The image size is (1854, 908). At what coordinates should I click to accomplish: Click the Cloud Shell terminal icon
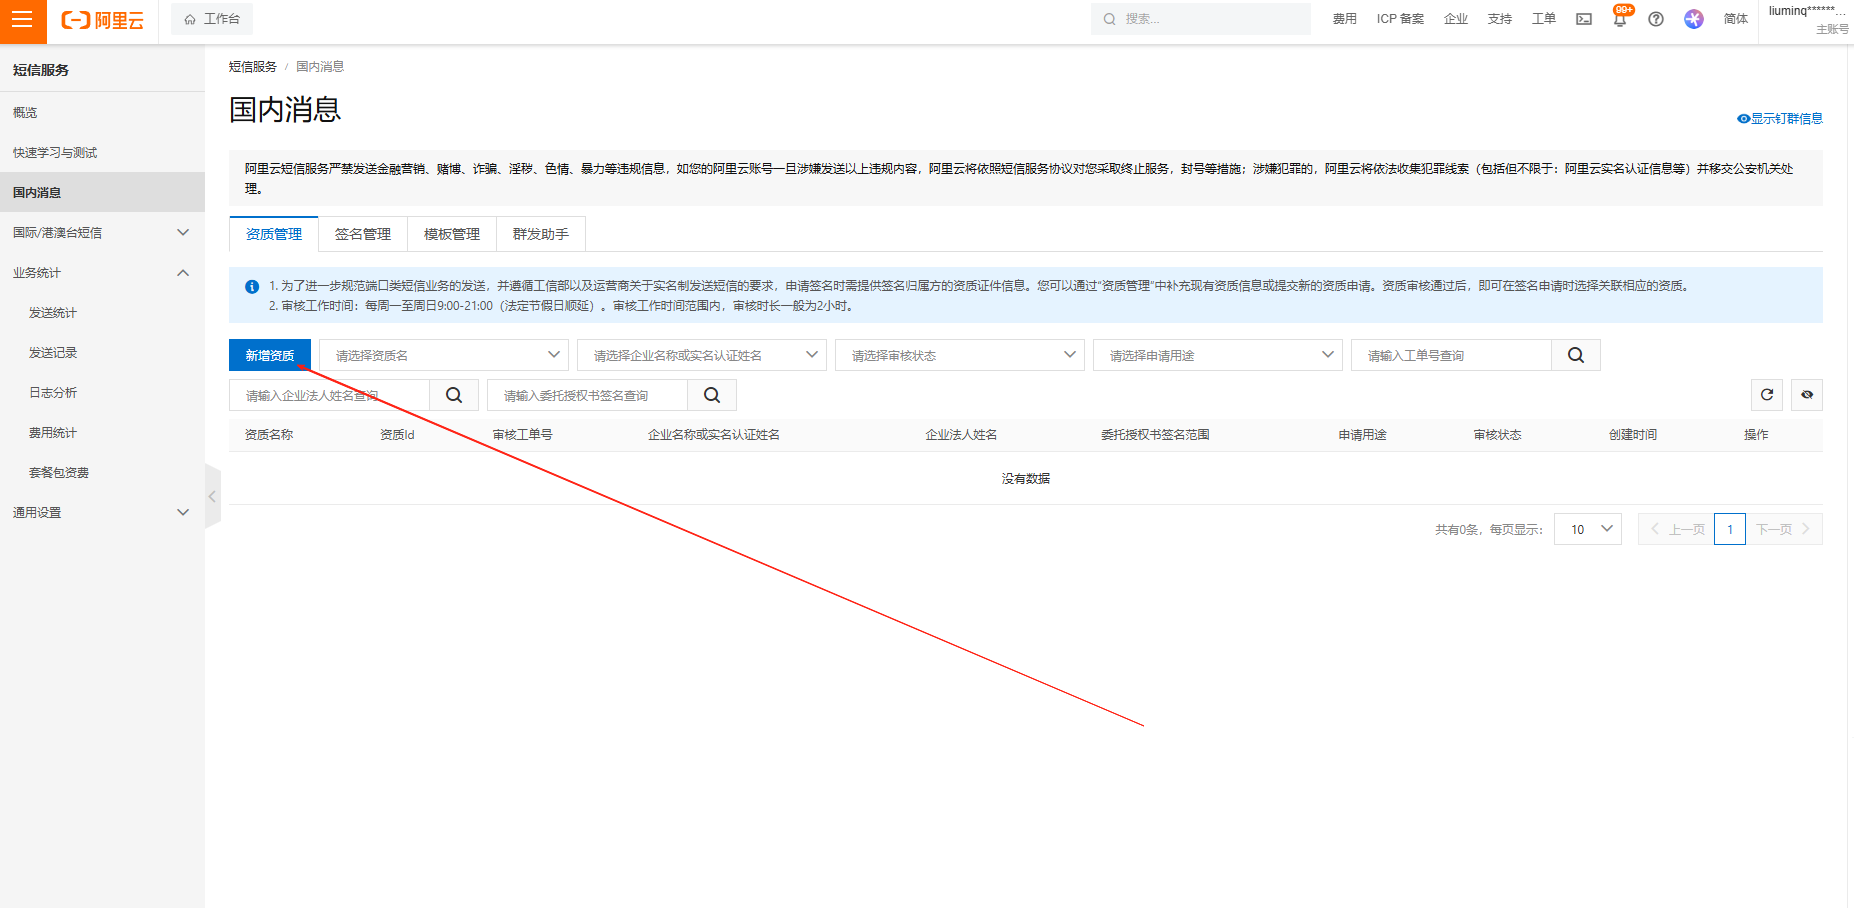1584,19
